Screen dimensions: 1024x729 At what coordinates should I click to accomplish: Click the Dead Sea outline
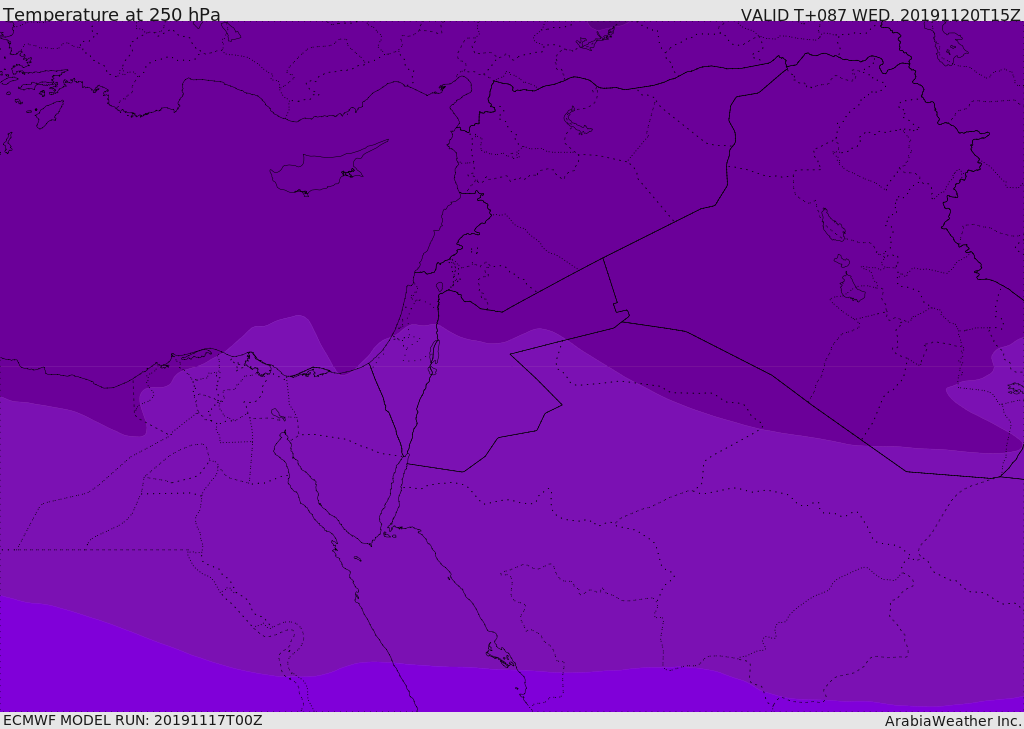tap(434, 353)
